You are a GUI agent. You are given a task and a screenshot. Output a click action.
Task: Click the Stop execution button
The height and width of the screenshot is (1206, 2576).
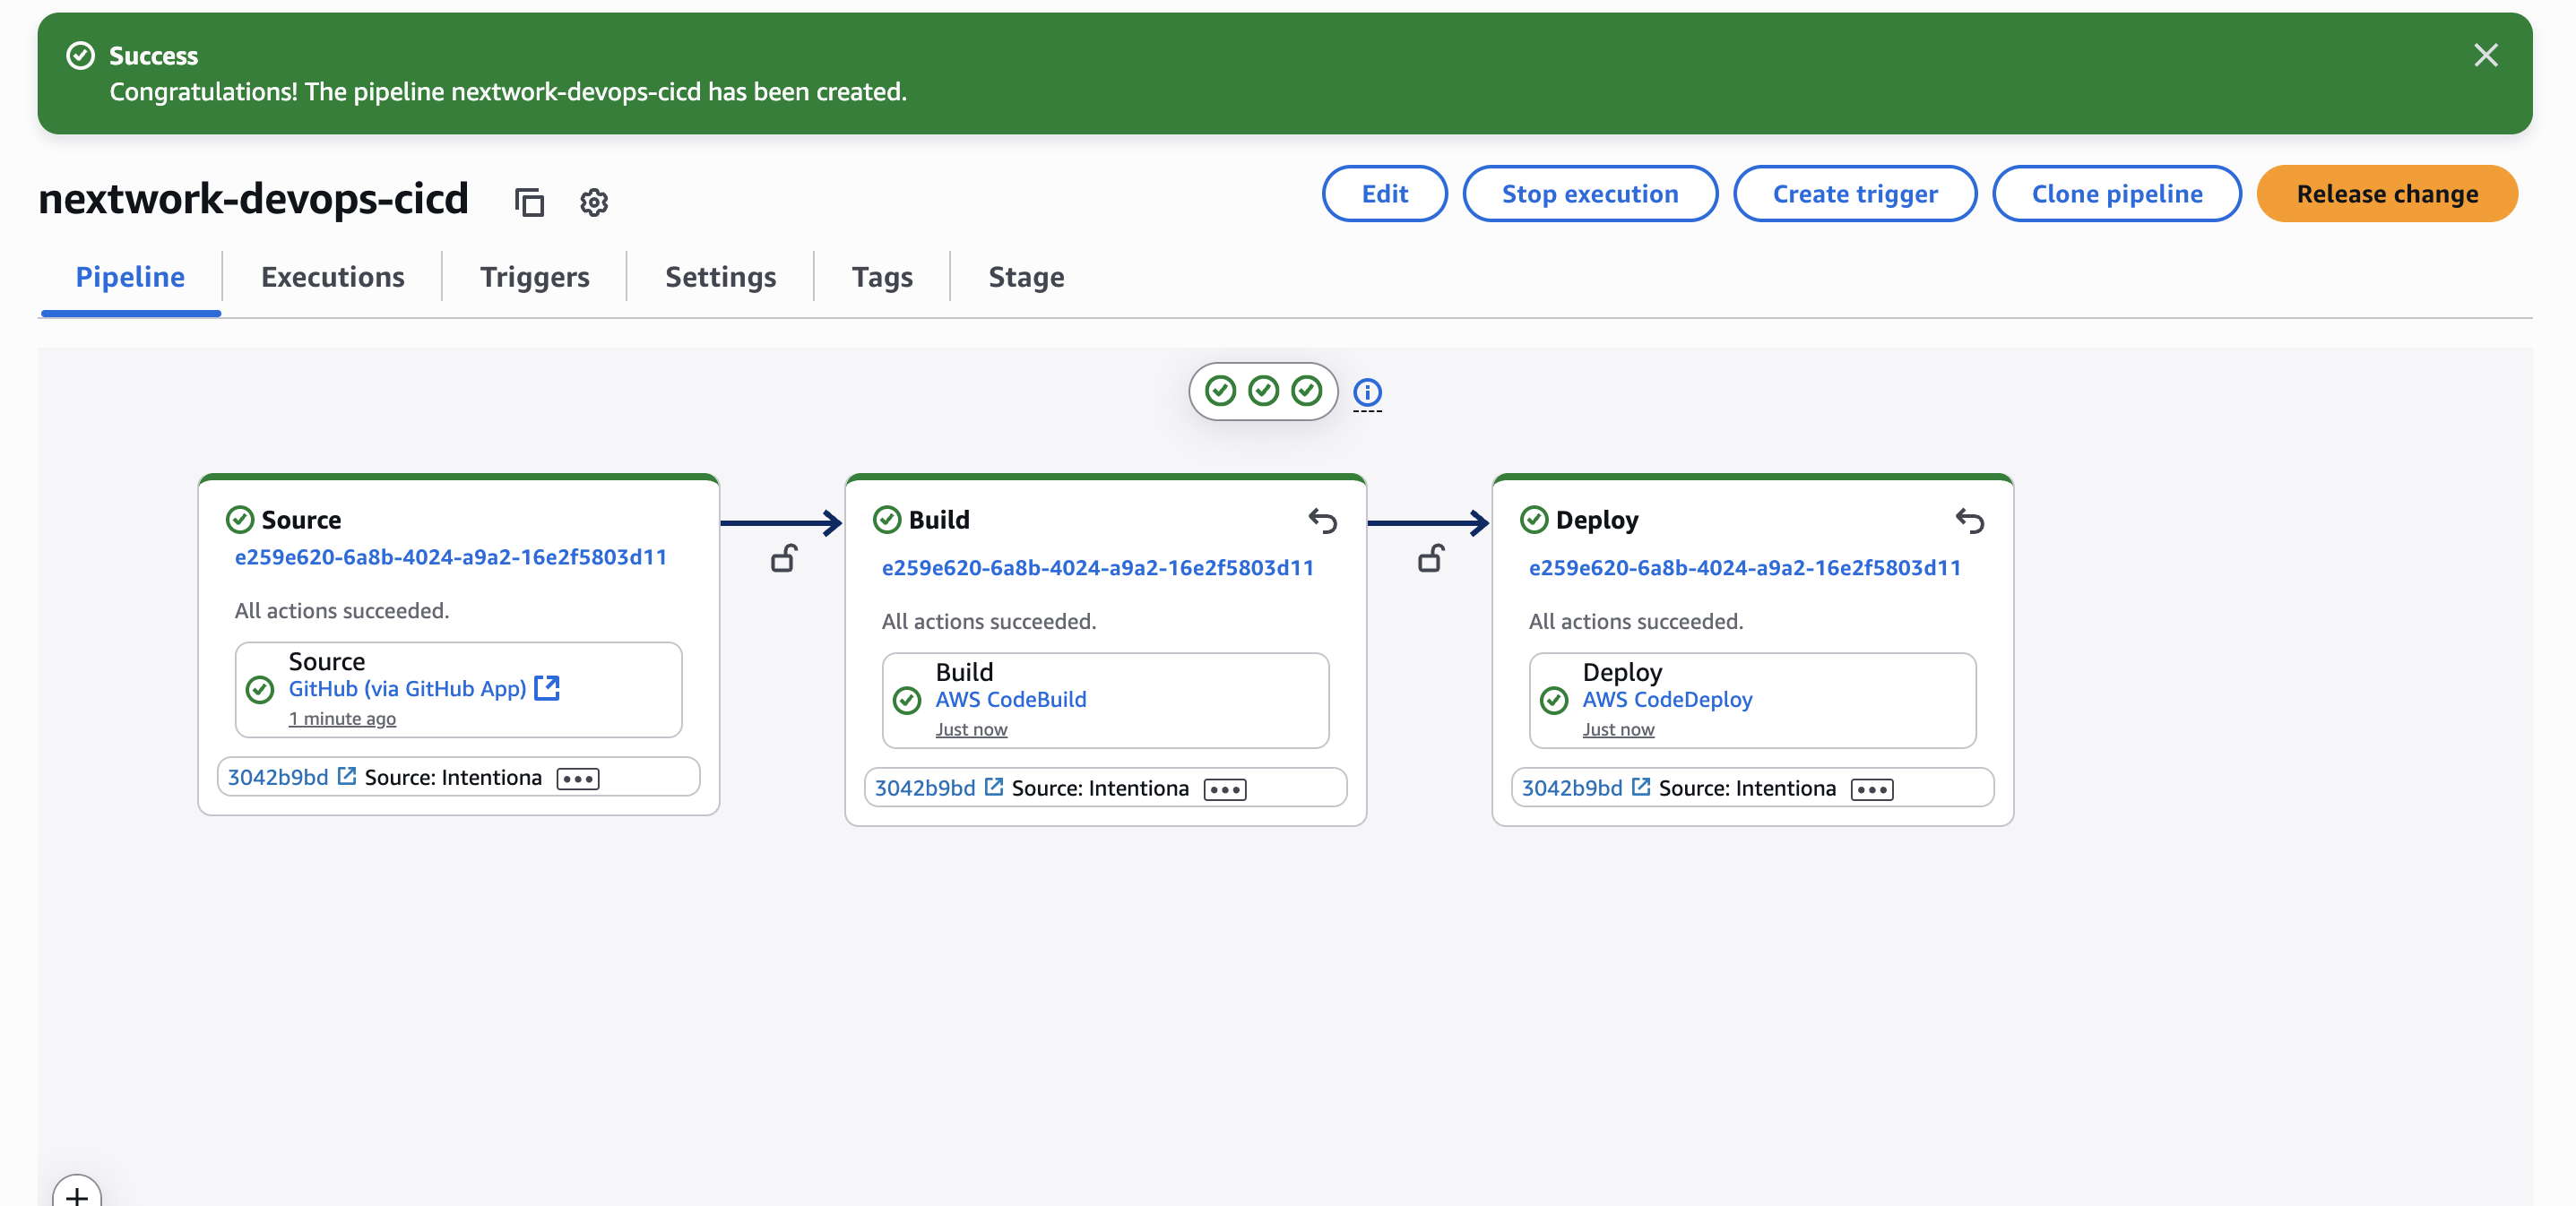(1589, 194)
